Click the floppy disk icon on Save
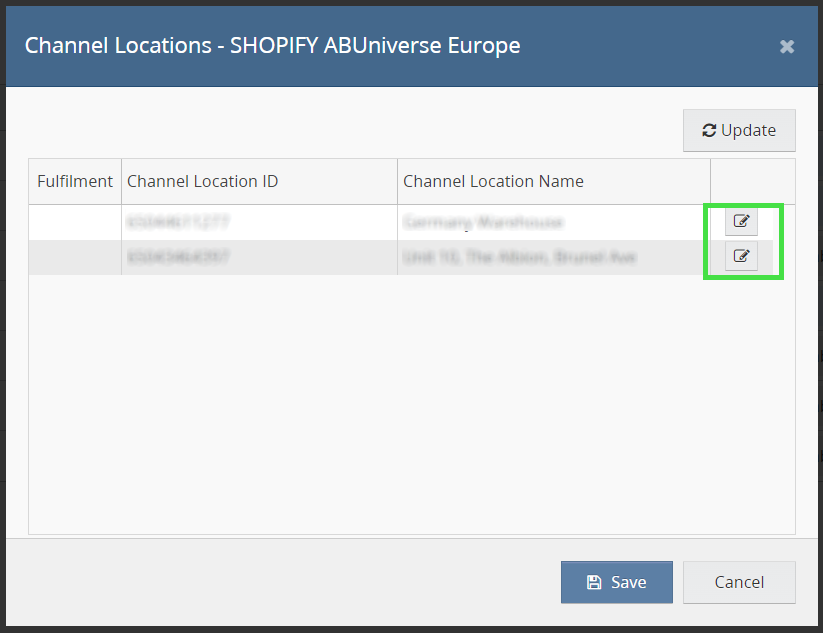Image resolution: width=823 pixels, height=633 pixels. tap(594, 582)
